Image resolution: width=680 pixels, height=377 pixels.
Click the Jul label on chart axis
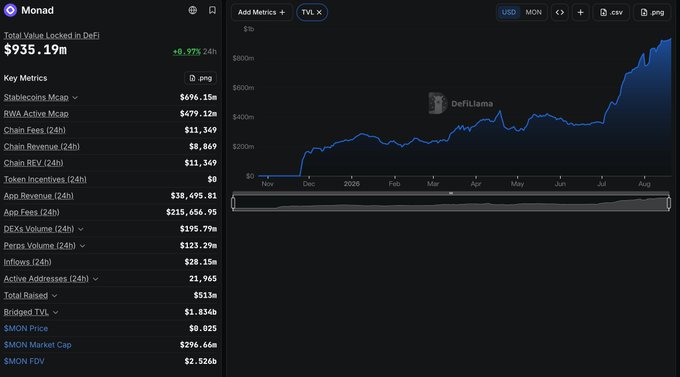(x=602, y=184)
